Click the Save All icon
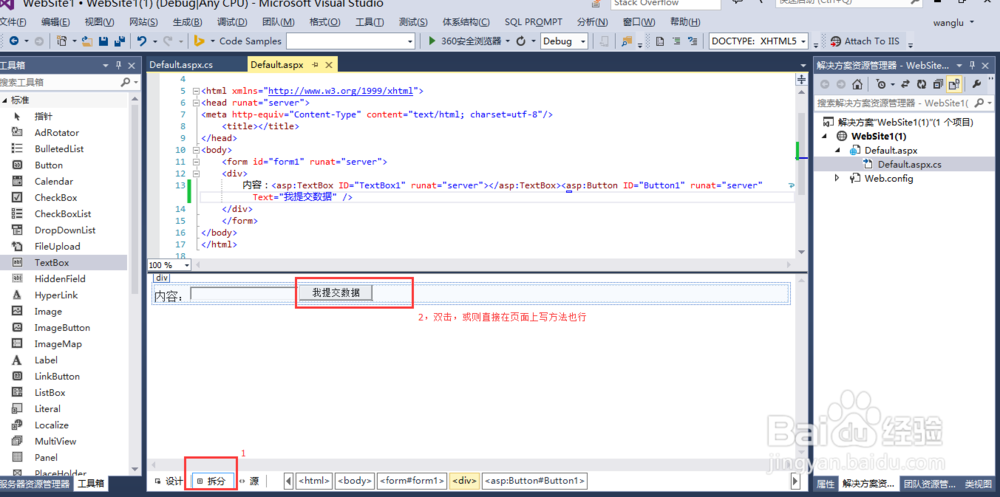The width and height of the screenshot is (1000, 497). (x=119, y=41)
